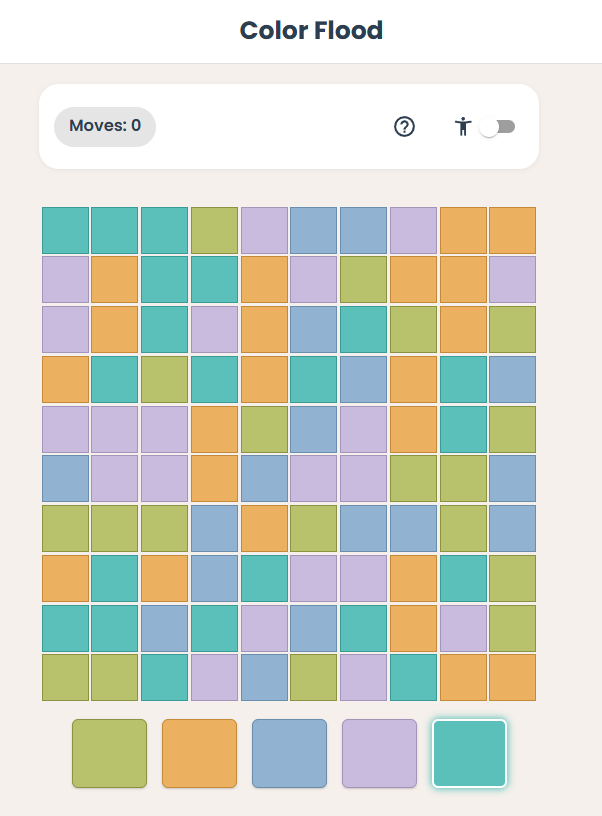
Task: Flood with the purple color swatch
Action: pos(379,753)
